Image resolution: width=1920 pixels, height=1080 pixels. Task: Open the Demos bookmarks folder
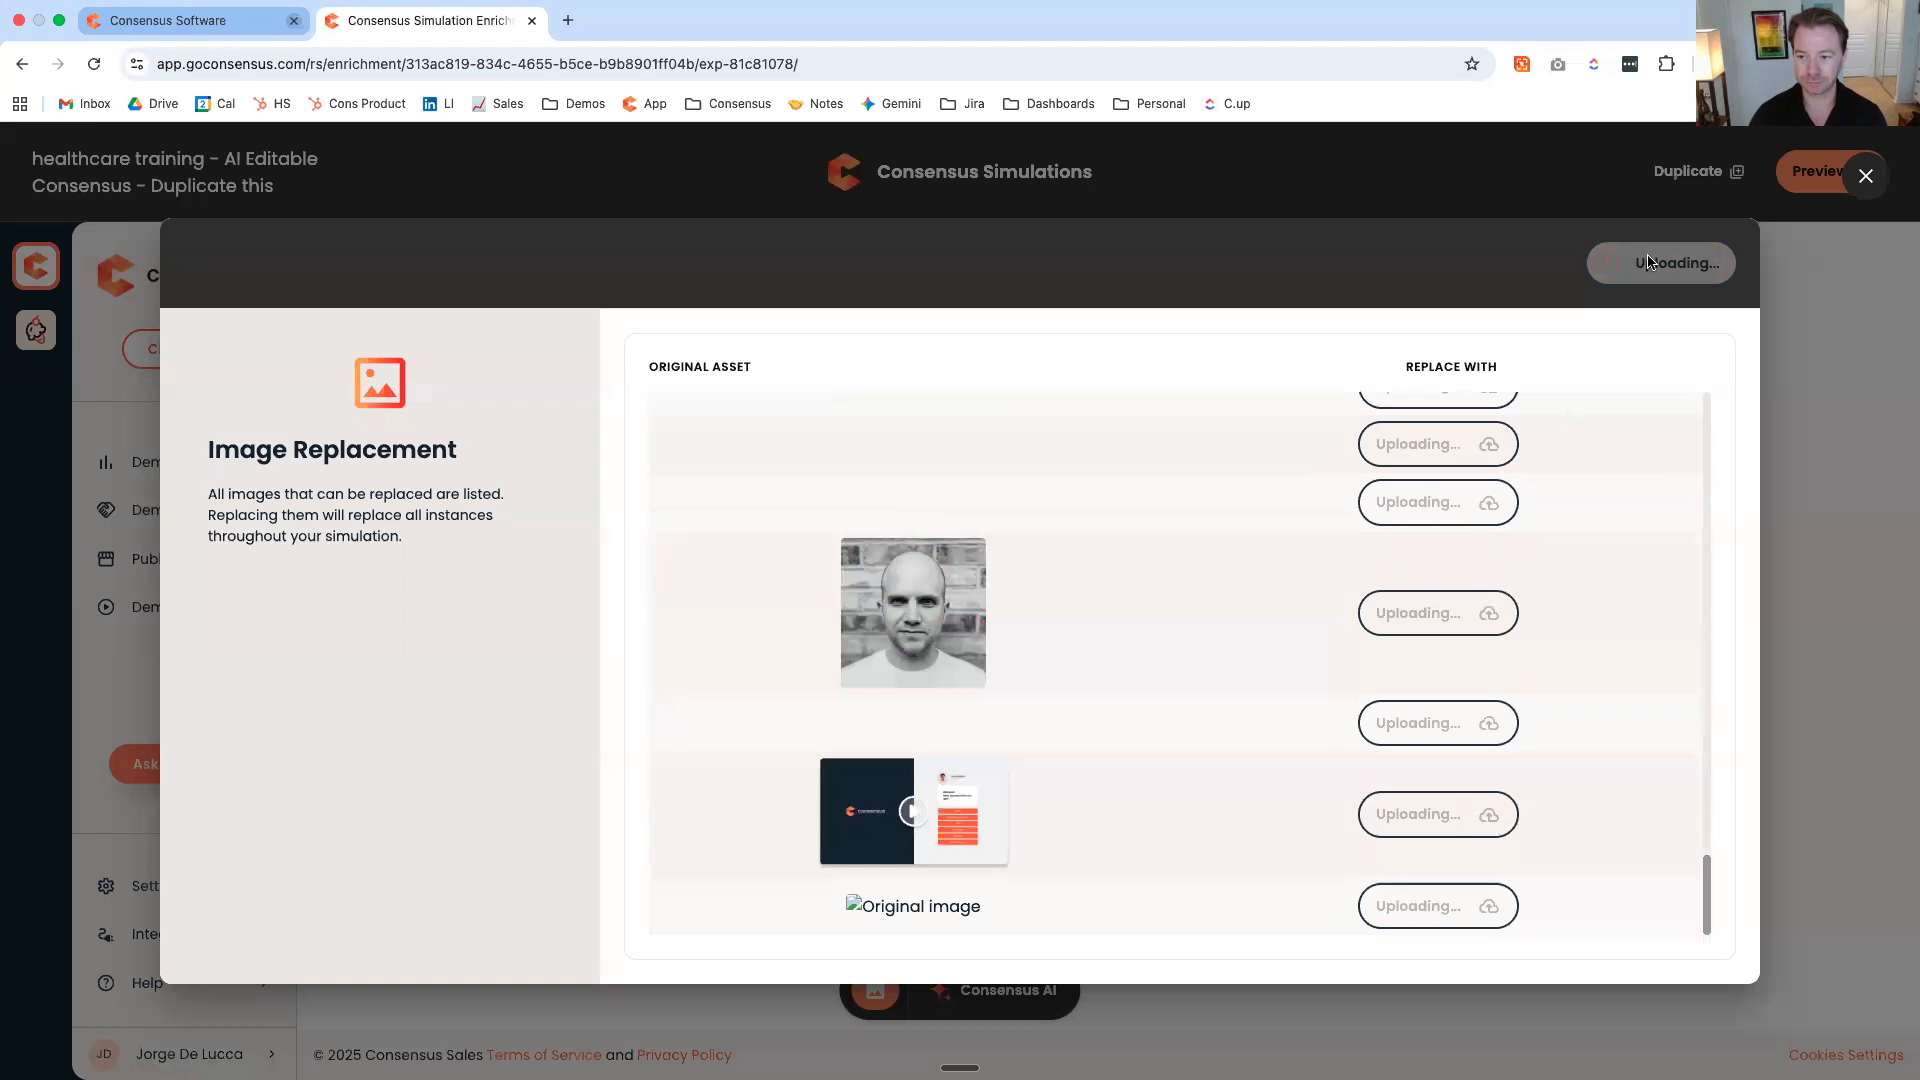[573, 103]
